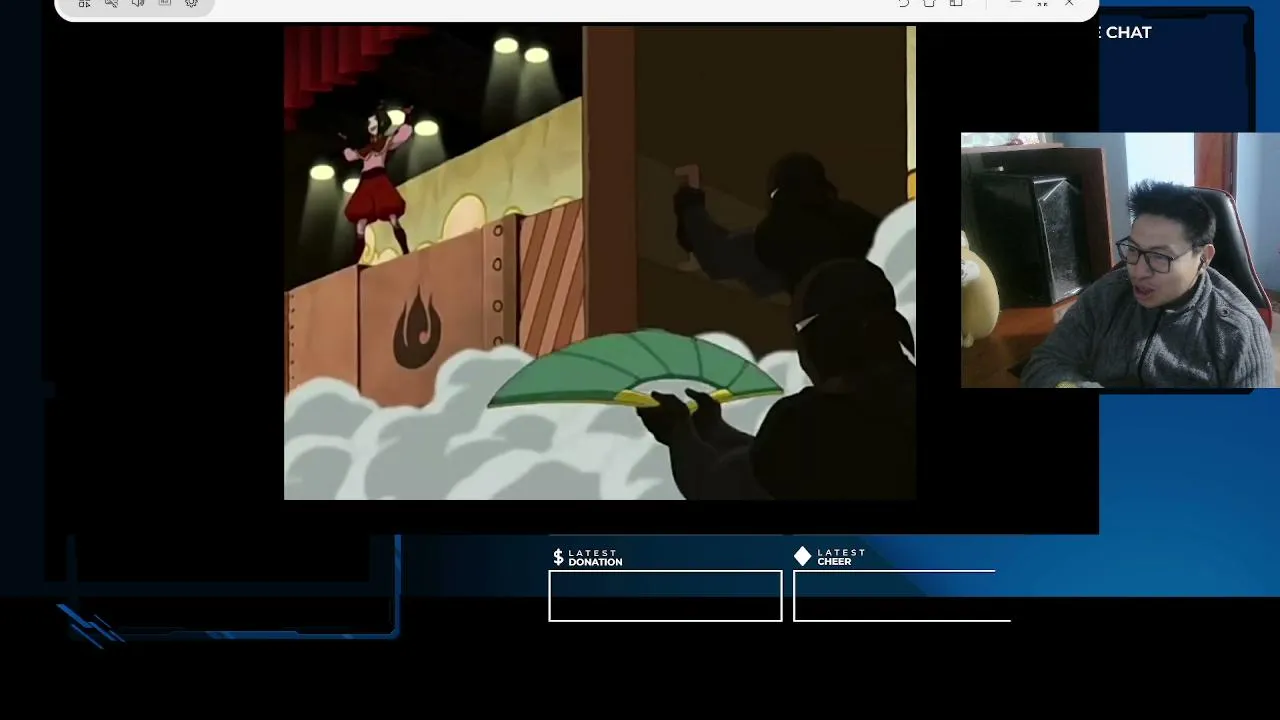Click the "LATEST DONATION" label
Screen dimensions: 1280x720
595,557
